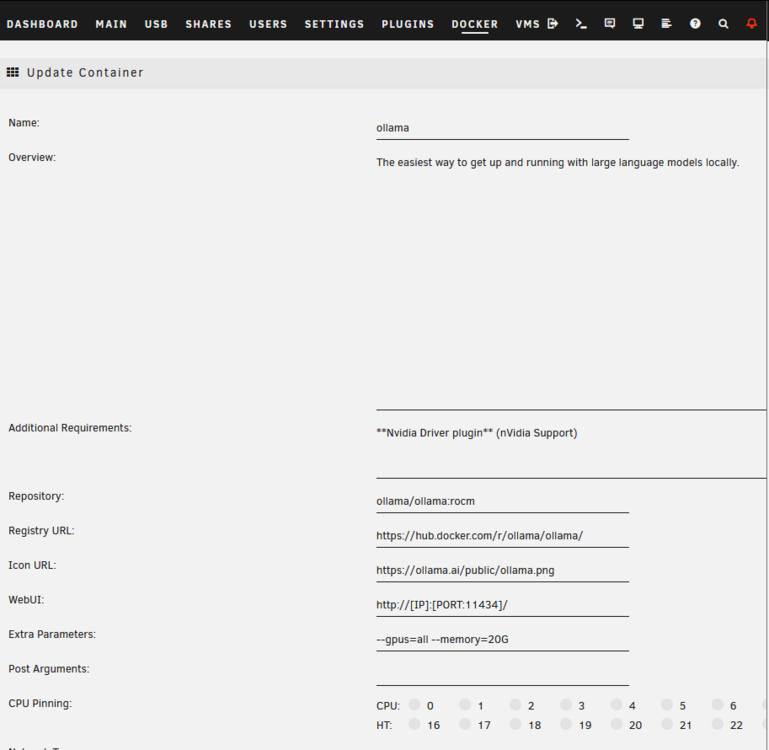Screen dimensions: 769x750
Task: Pin container to CPU 0
Action: [414, 705]
